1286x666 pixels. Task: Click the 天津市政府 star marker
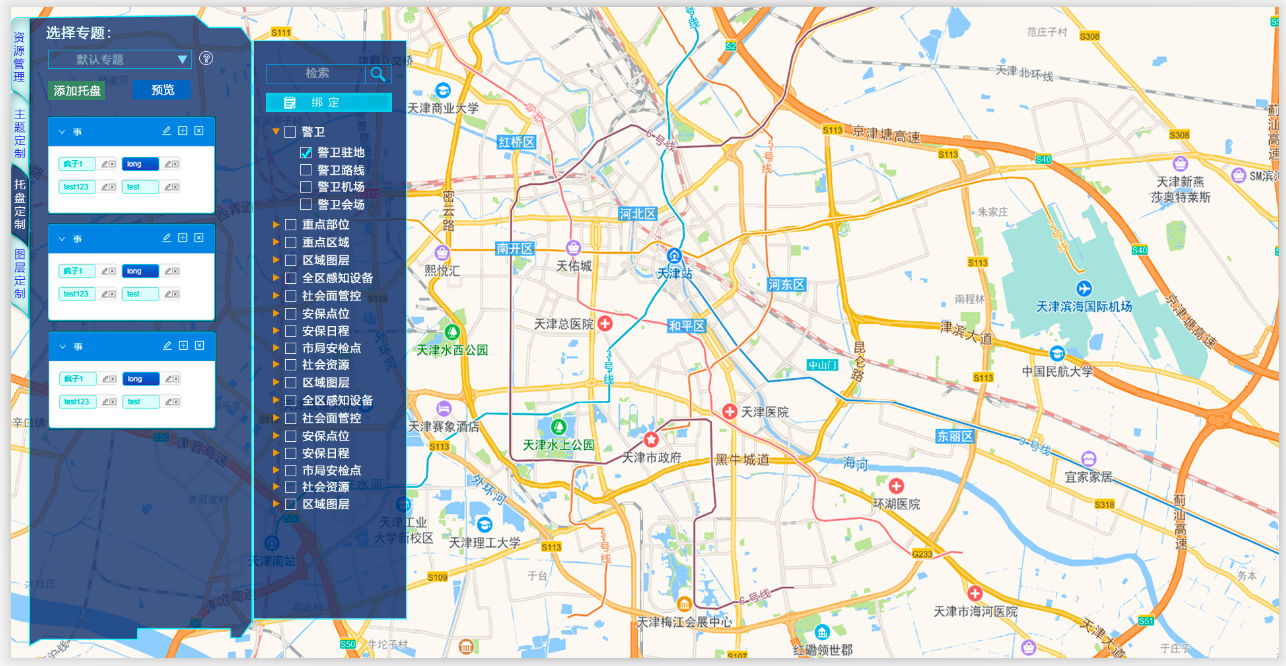[651, 439]
